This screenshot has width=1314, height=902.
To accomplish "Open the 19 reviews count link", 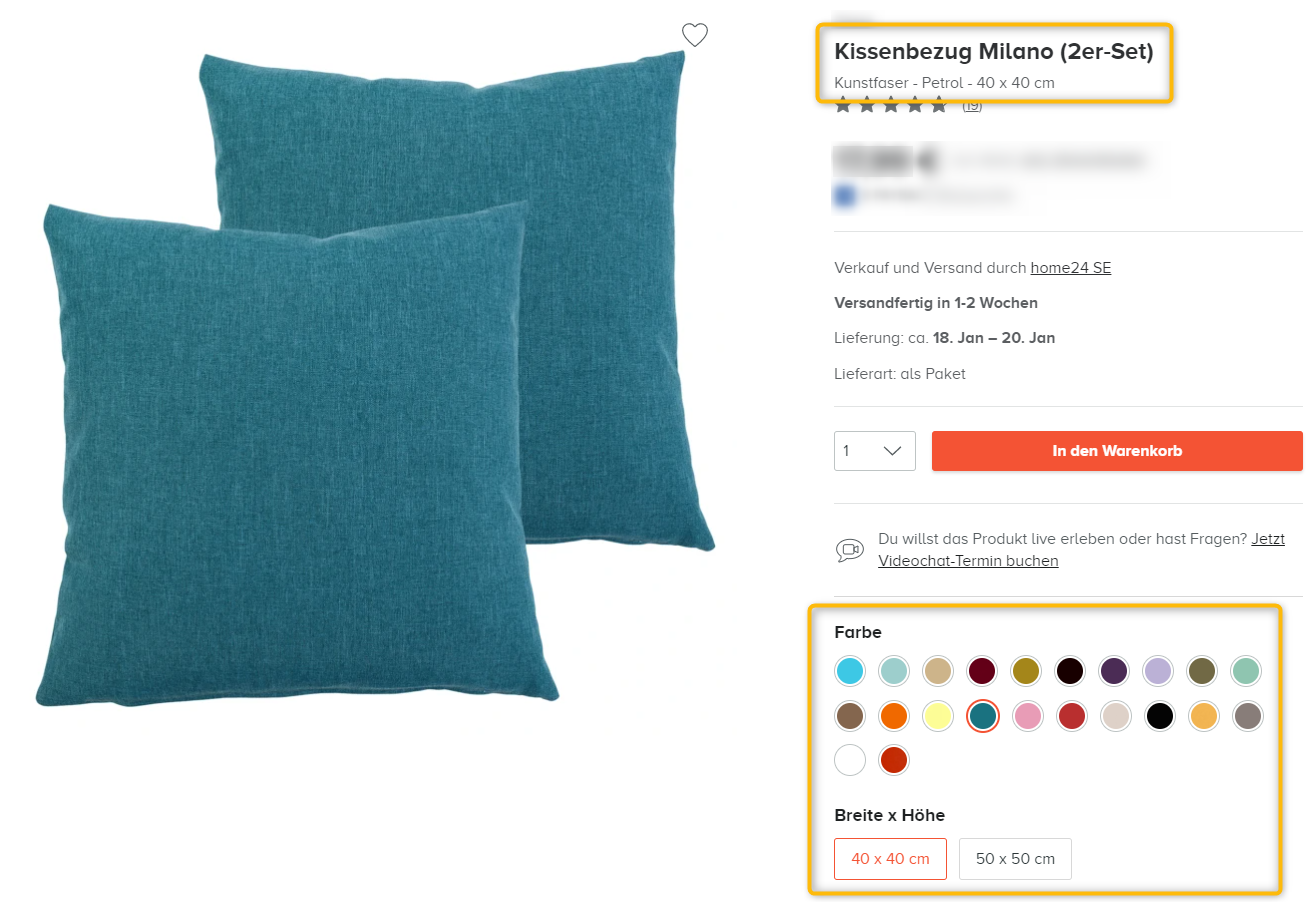I will [972, 105].
